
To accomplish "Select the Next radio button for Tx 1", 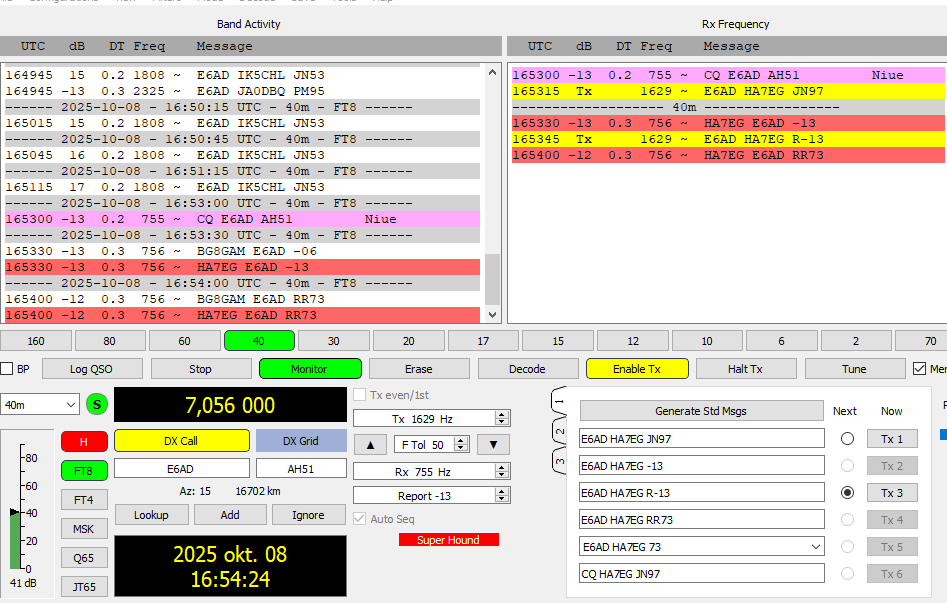I will coord(847,439).
